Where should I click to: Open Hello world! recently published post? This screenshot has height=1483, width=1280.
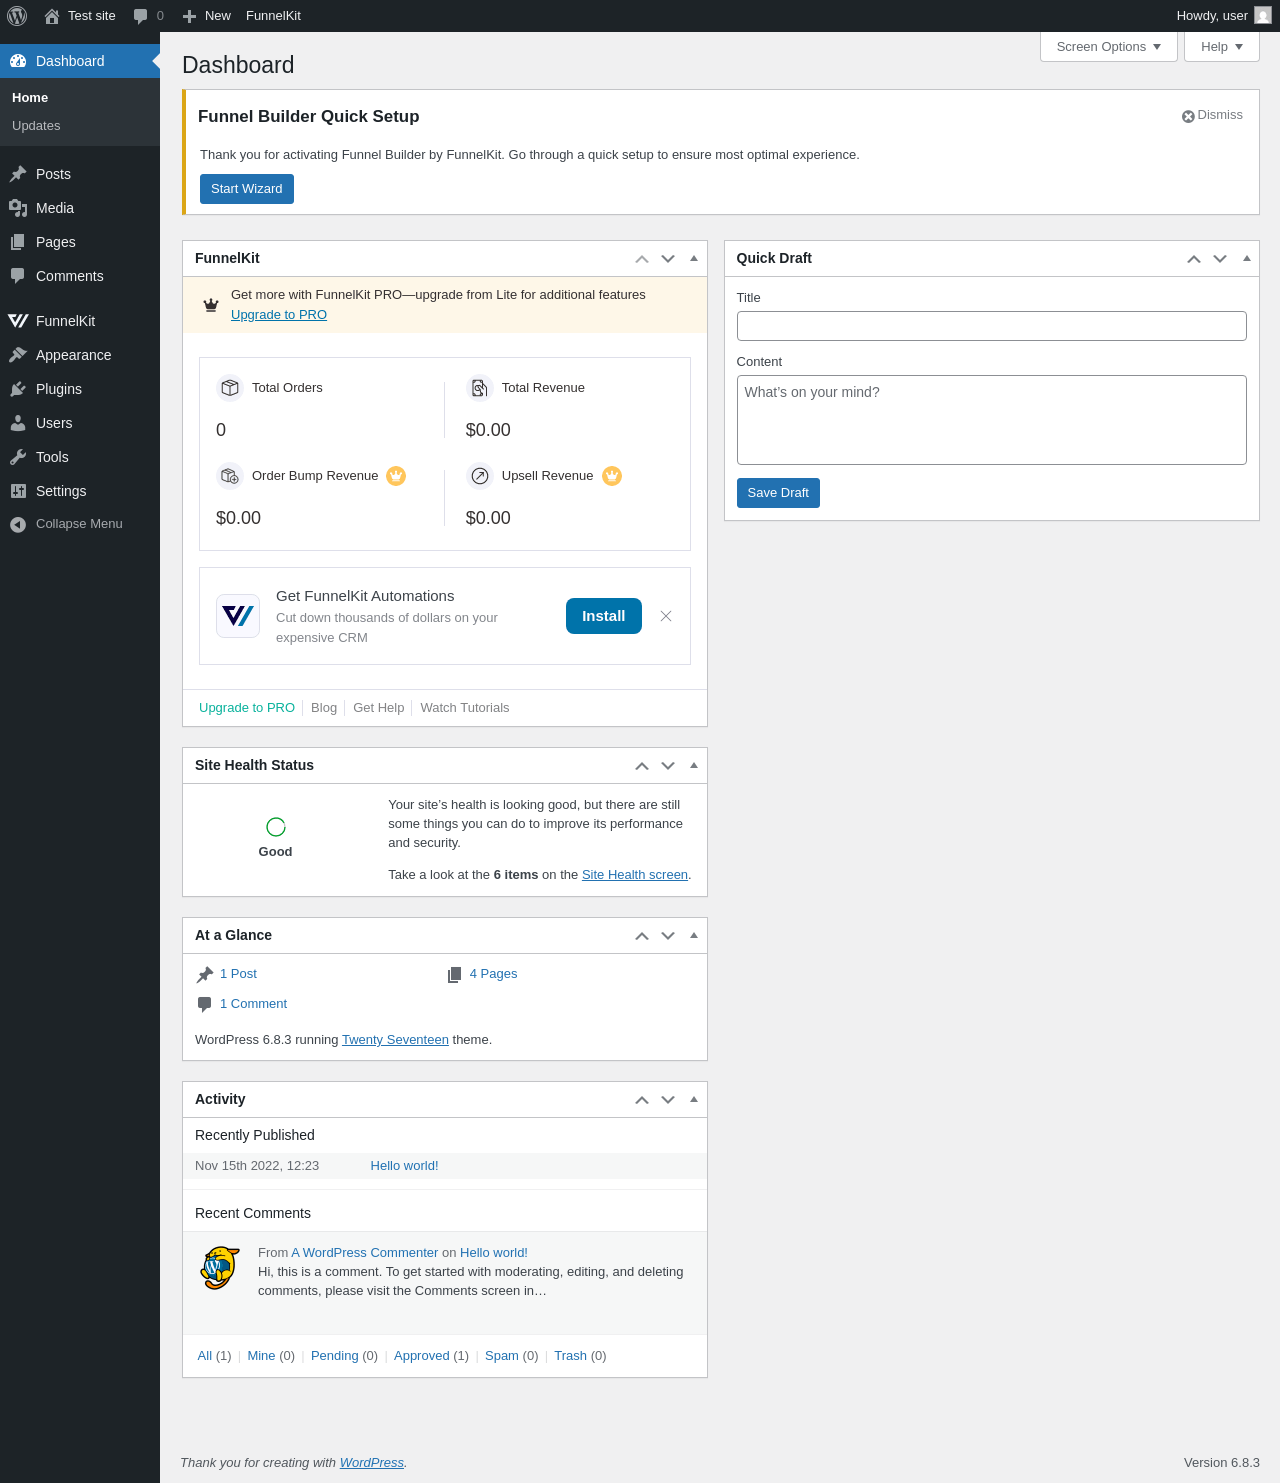[x=404, y=1166]
